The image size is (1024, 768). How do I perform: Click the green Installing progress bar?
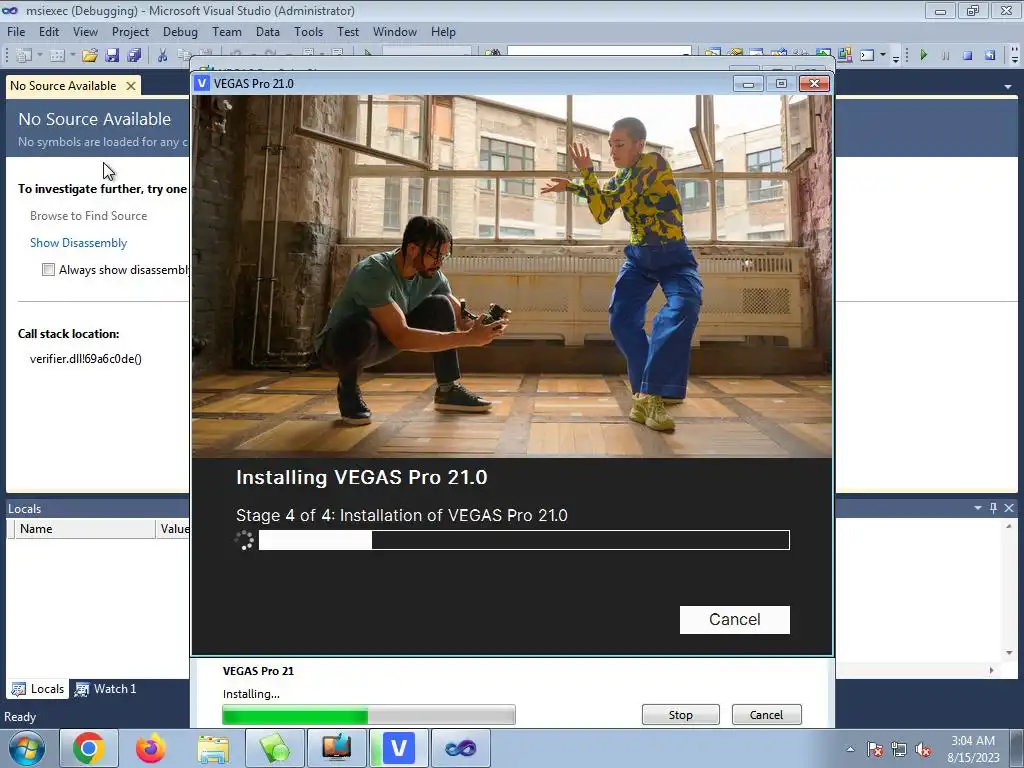pyautogui.click(x=369, y=714)
